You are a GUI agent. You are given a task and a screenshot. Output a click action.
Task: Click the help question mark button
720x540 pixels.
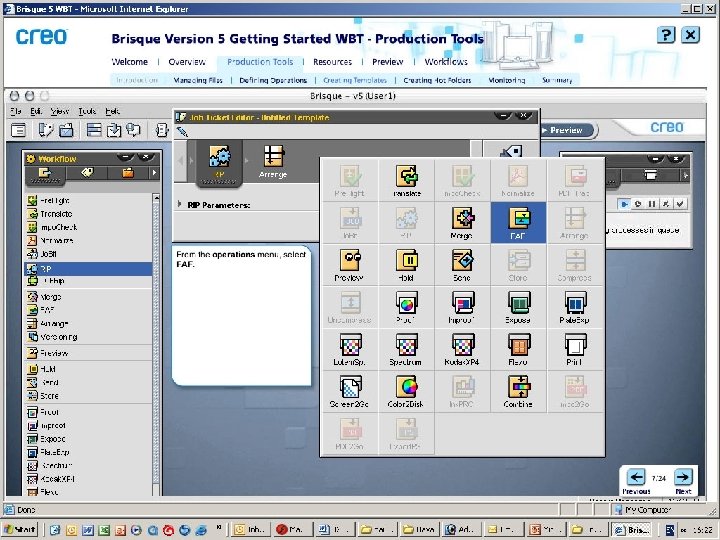coord(666,35)
